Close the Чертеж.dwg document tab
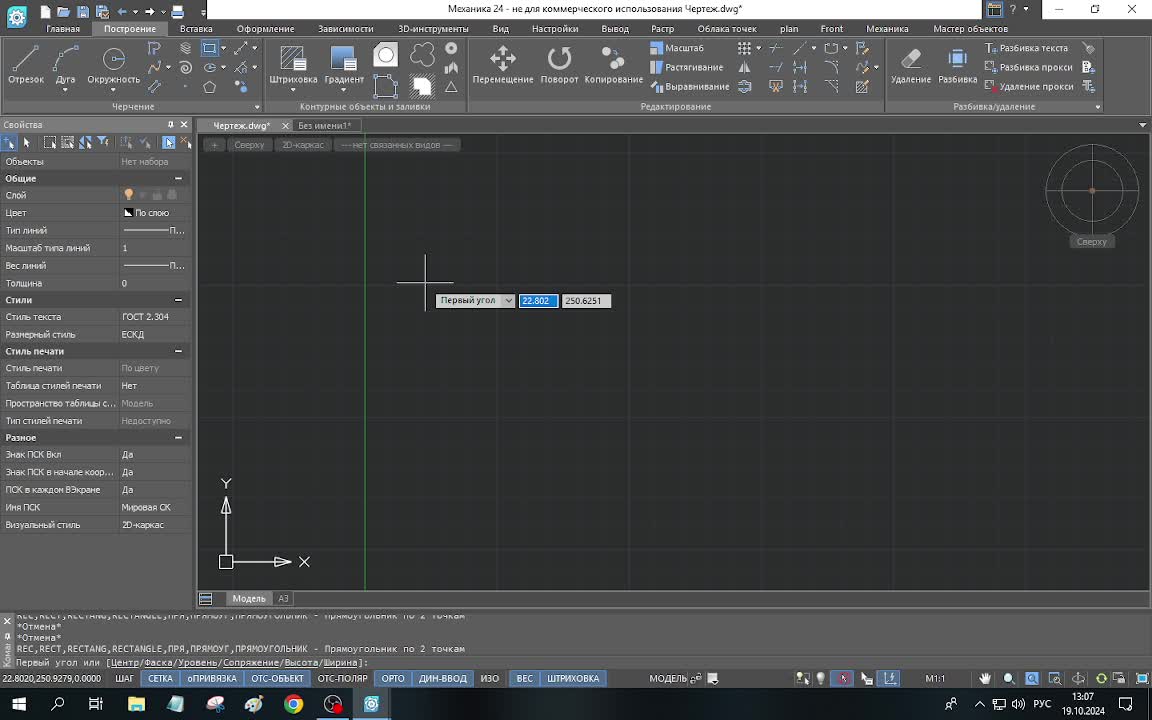Image resolution: width=1152 pixels, height=720 pixels. [x=285, y=126]
